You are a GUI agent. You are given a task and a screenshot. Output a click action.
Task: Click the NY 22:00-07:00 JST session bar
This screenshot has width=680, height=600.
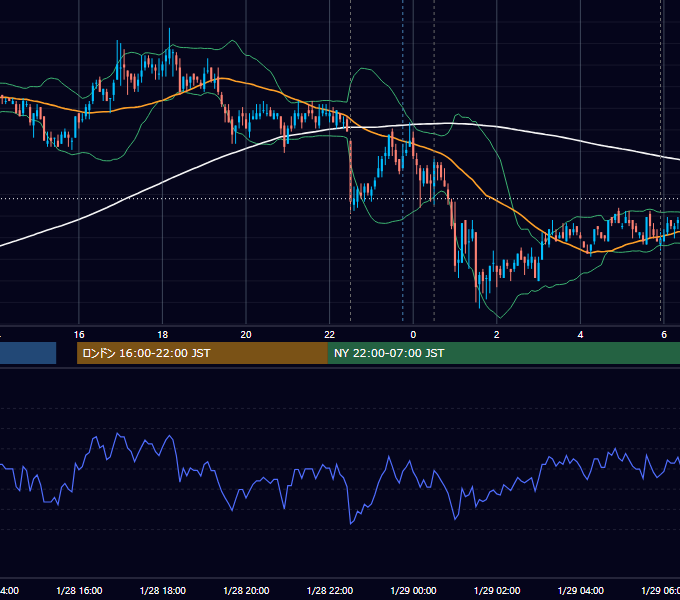click(503, 353)
